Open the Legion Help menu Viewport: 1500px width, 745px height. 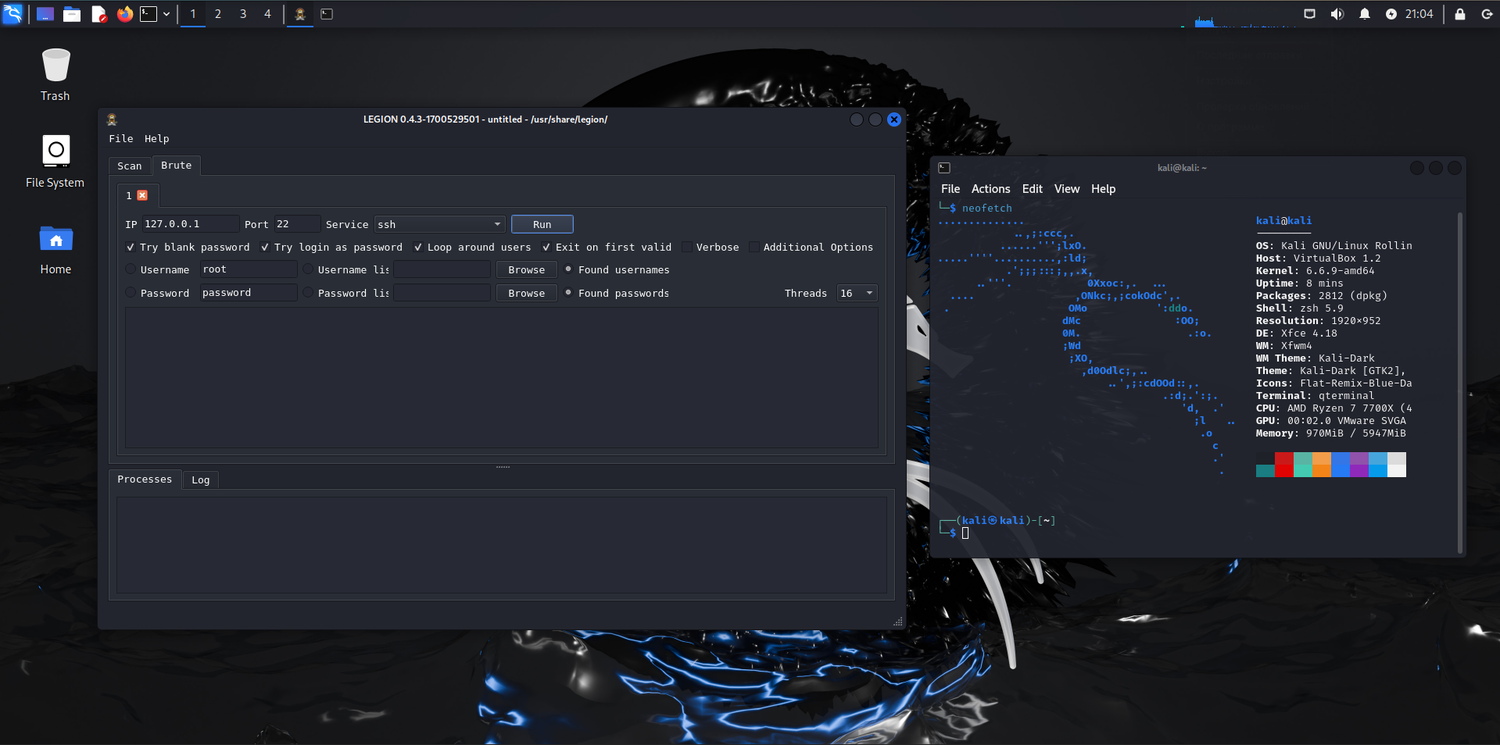(157, 139)
